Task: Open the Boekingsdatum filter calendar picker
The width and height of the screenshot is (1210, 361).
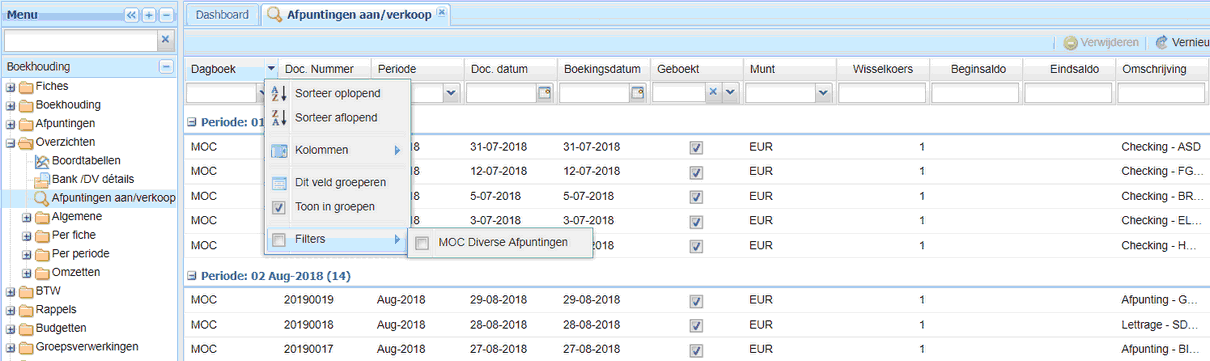Action: coord(638,93)
